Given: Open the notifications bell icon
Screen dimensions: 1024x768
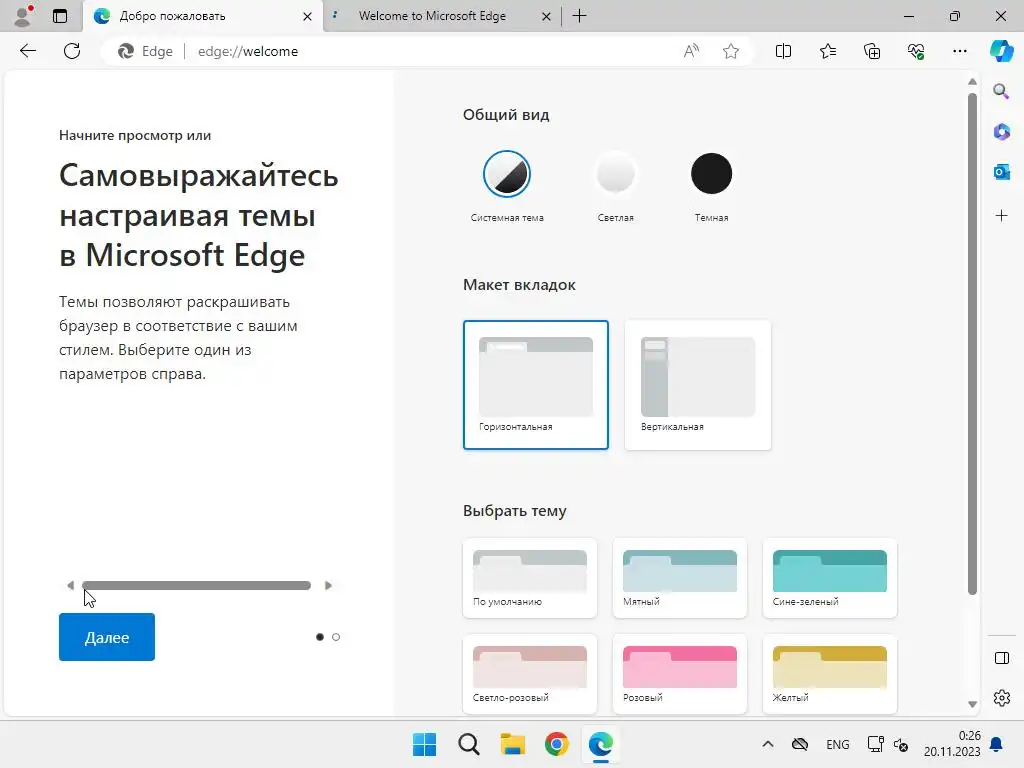Looking at the screenshot, I should [997, 744].
